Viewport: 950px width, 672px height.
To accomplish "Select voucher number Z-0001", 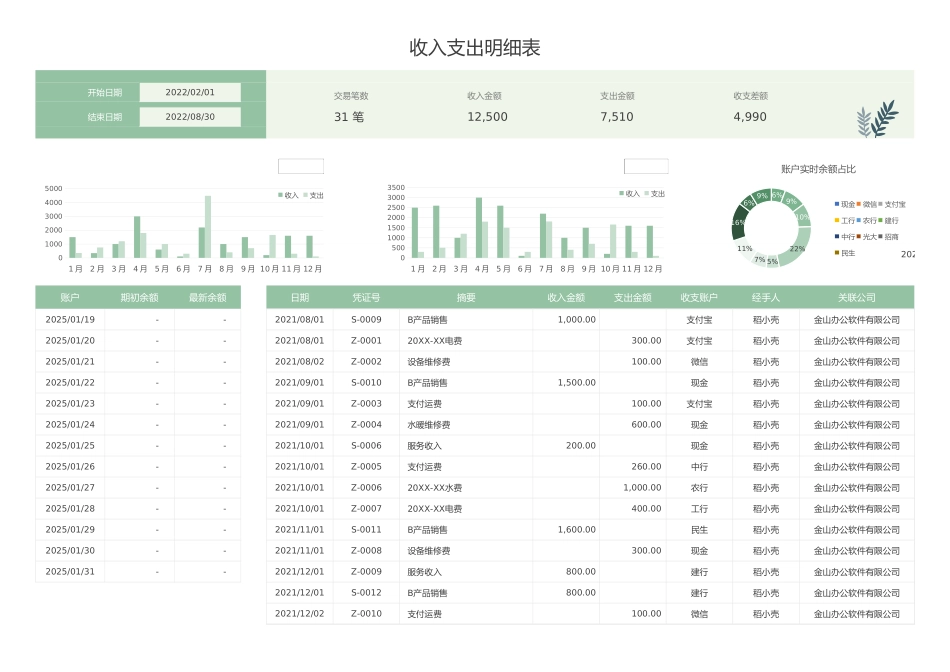I will pos(367,341).
